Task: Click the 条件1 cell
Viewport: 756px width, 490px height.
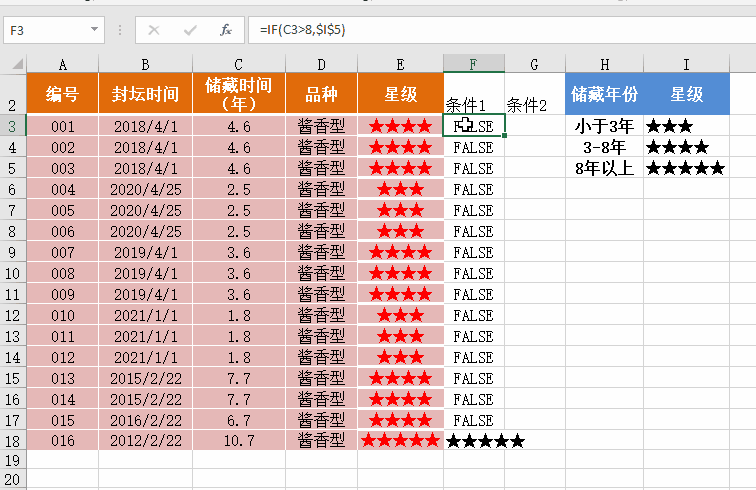Action: (x=473, y=94)
